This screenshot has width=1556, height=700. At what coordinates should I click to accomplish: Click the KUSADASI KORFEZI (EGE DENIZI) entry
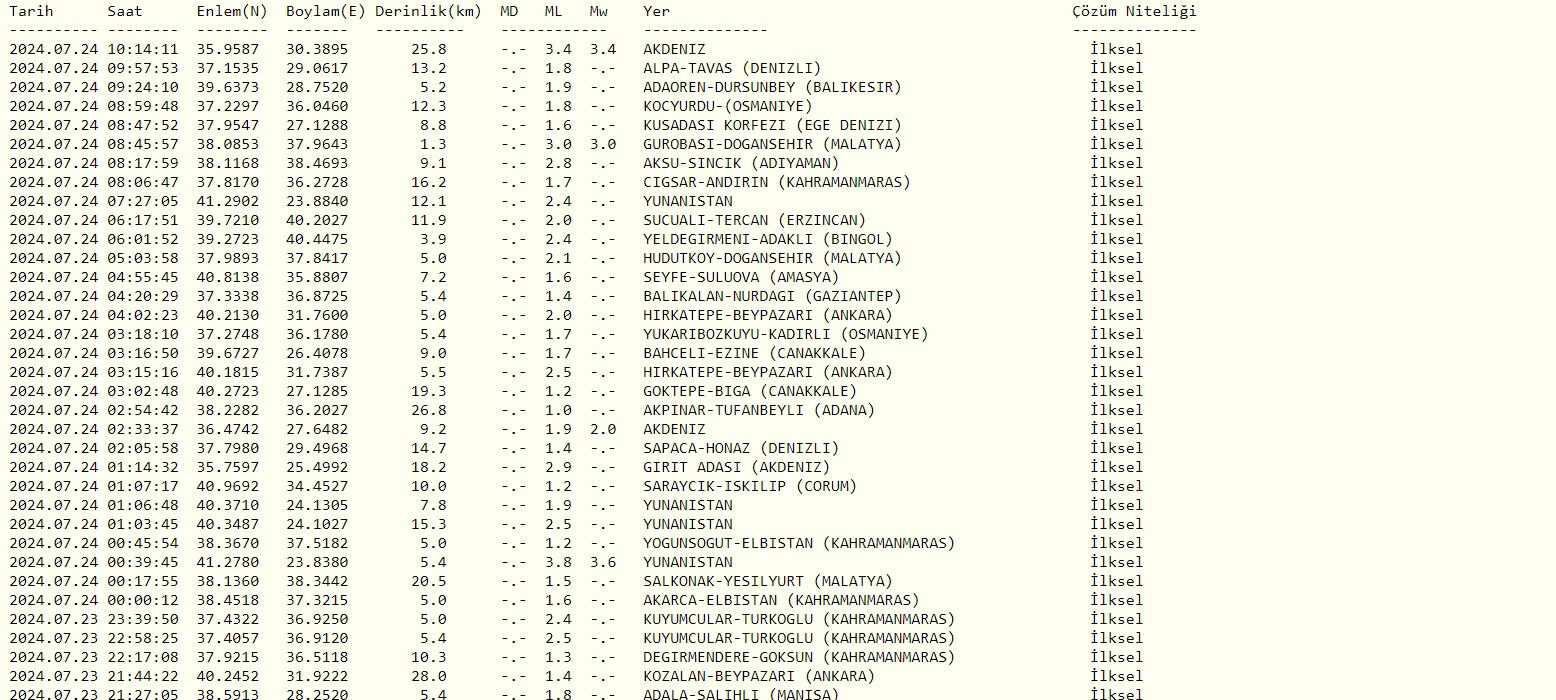[772, 125]
